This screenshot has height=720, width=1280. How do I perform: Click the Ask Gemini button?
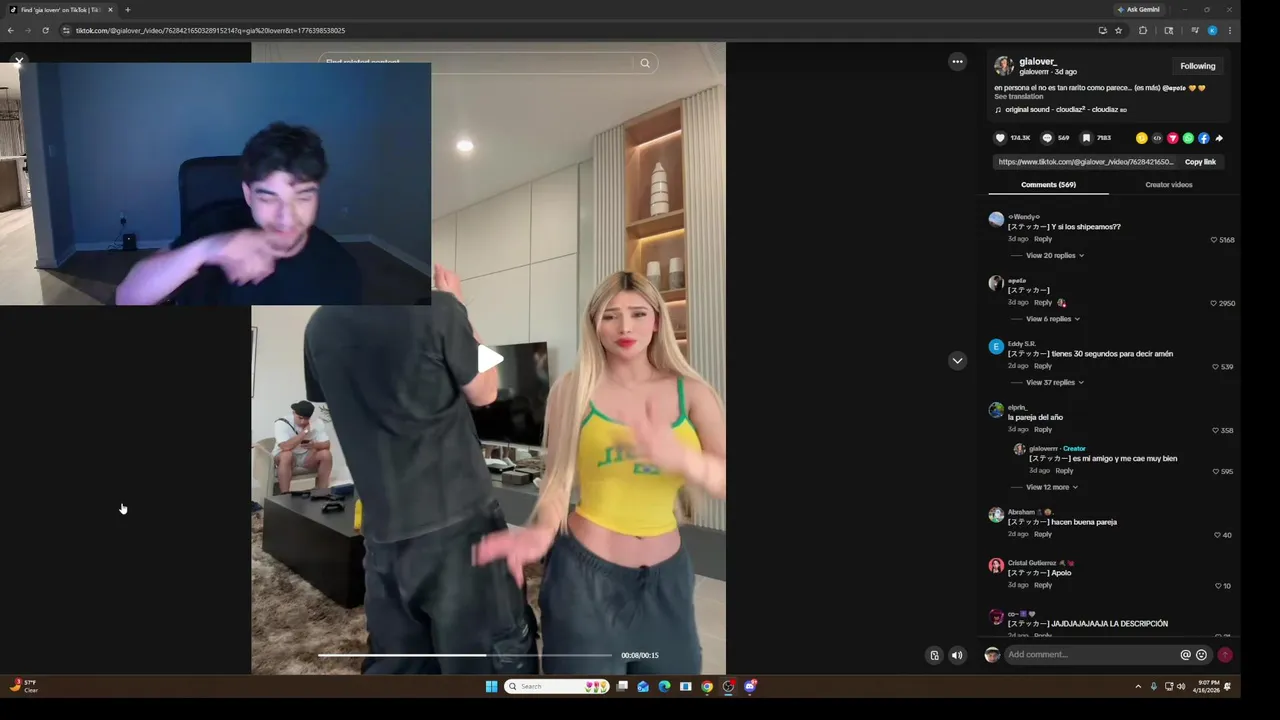1139,10
